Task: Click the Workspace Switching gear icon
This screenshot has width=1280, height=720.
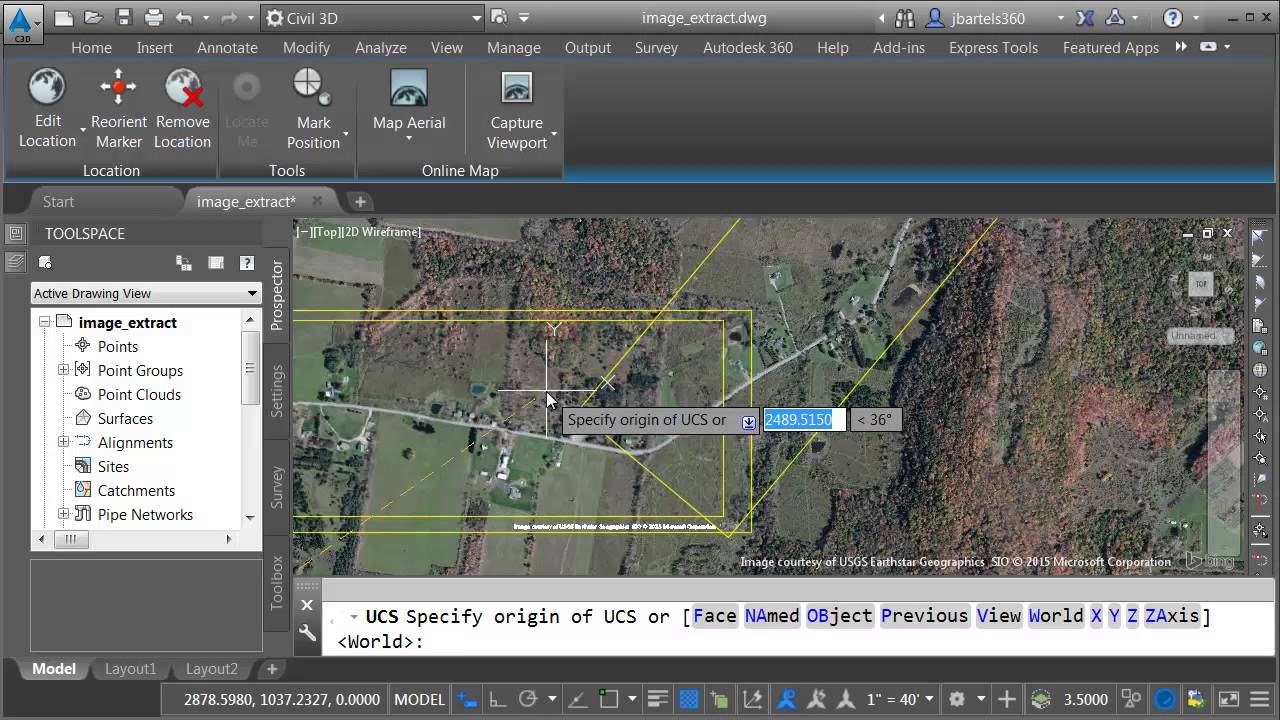Action: [957, 699]
